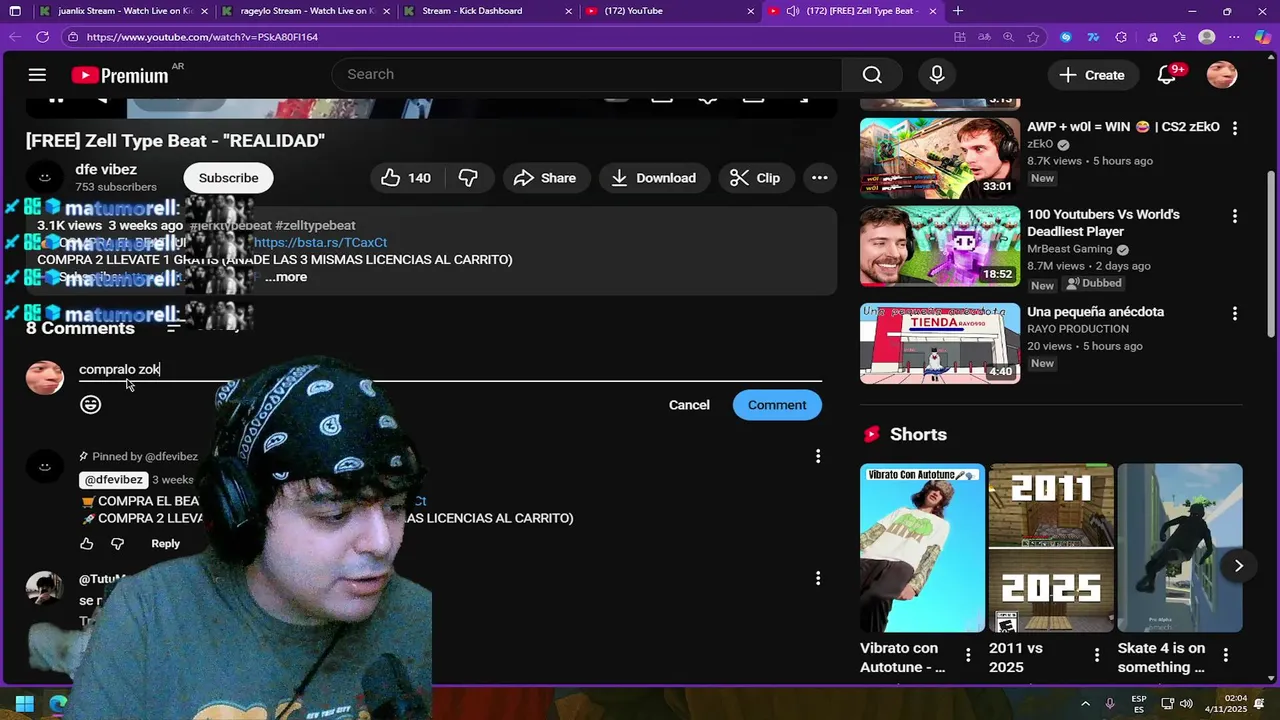Open the YouTube account avatar menu
Screen dimensions: 1280x720
point(1222,75)
